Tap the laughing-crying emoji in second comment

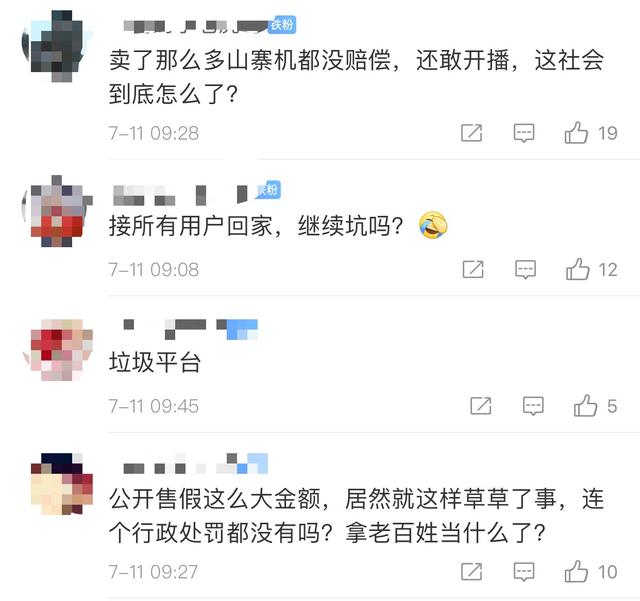click(x=433, y=225)
